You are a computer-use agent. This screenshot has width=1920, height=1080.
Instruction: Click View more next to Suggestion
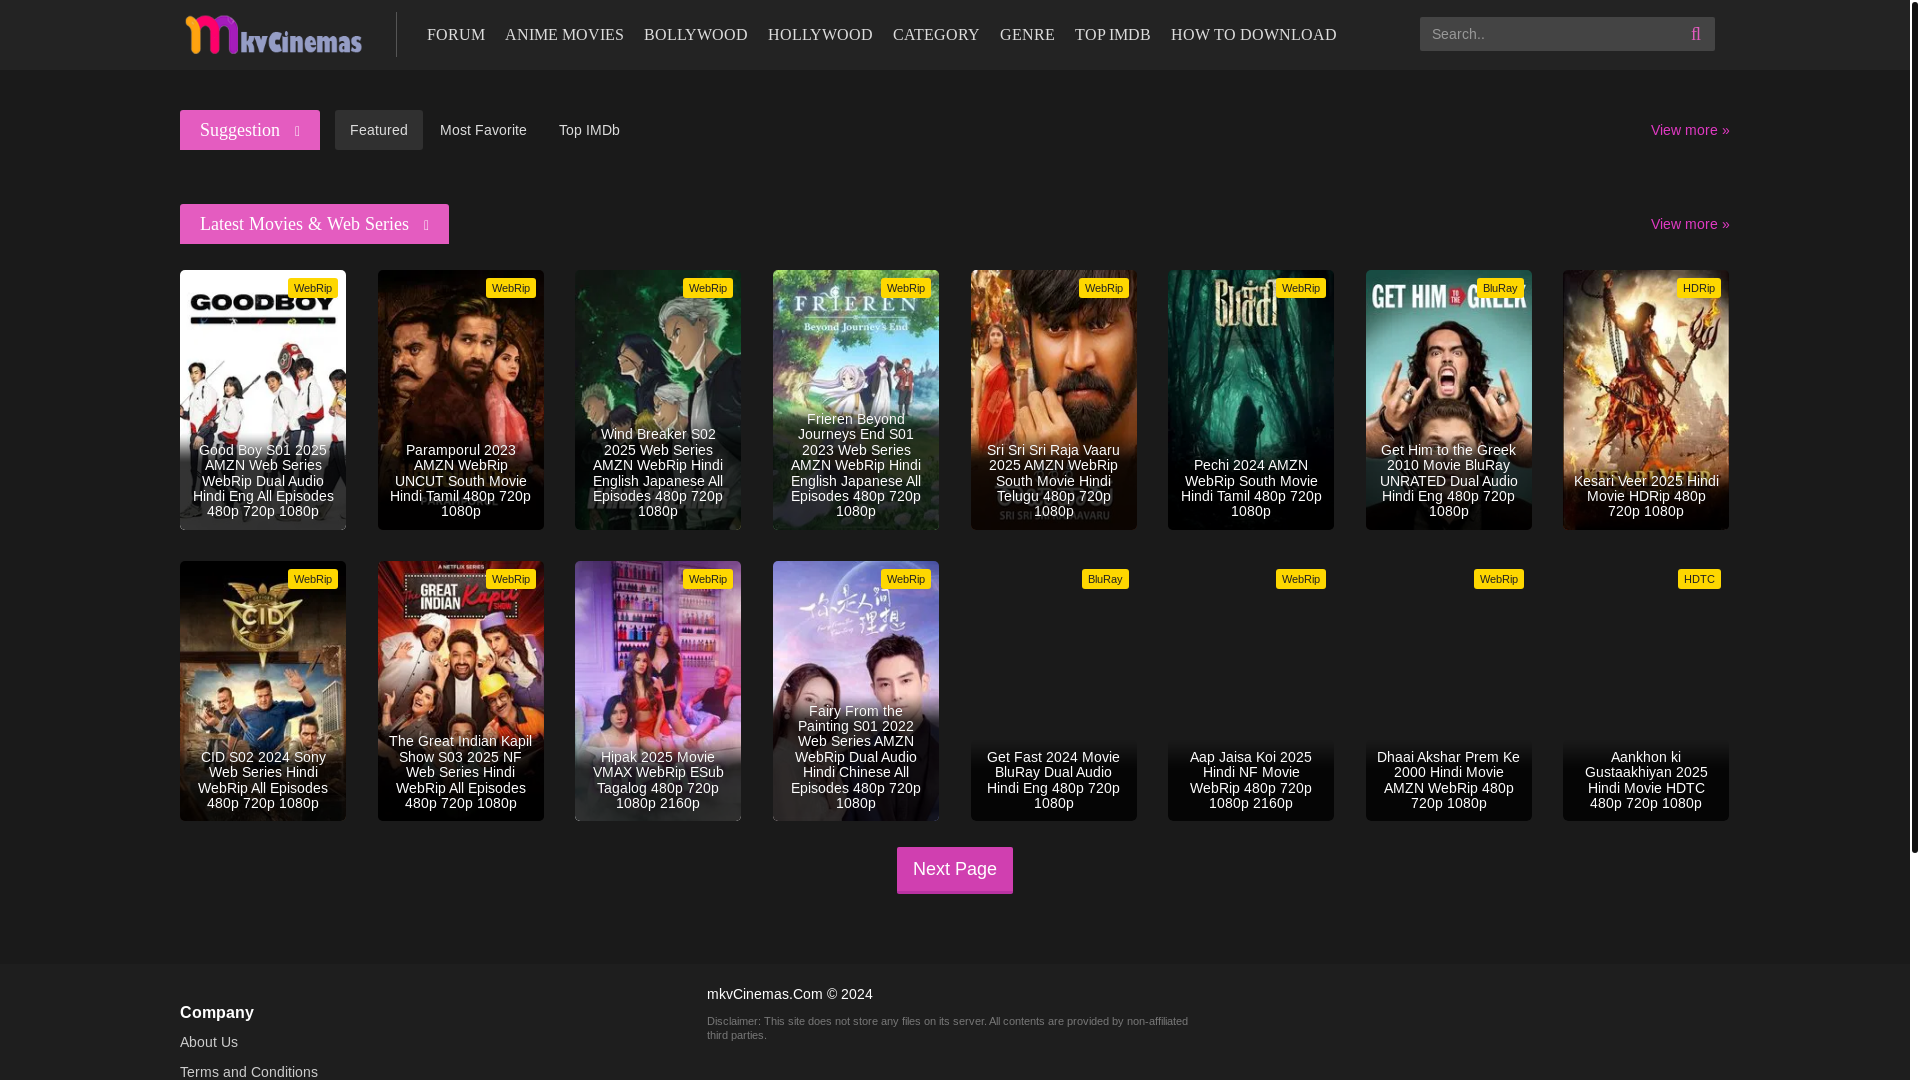pyautogui.click(x=1690, y=130)
